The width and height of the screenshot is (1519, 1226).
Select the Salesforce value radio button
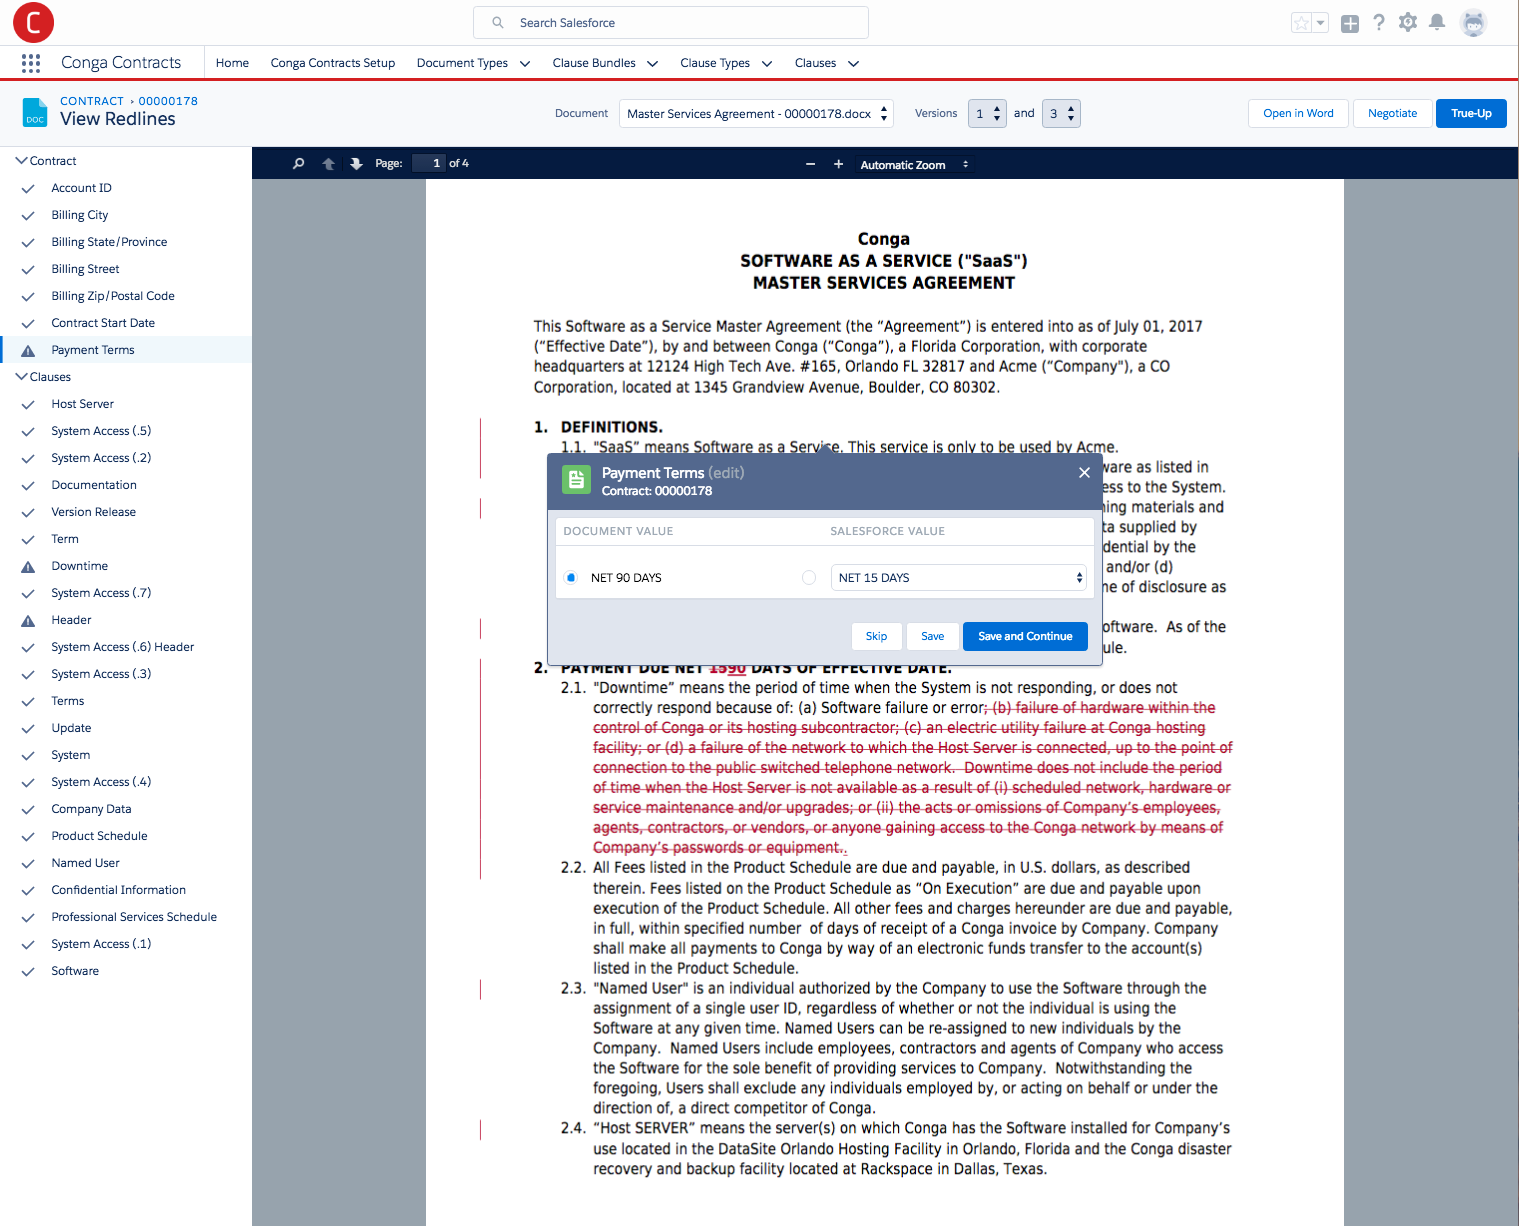809,578
